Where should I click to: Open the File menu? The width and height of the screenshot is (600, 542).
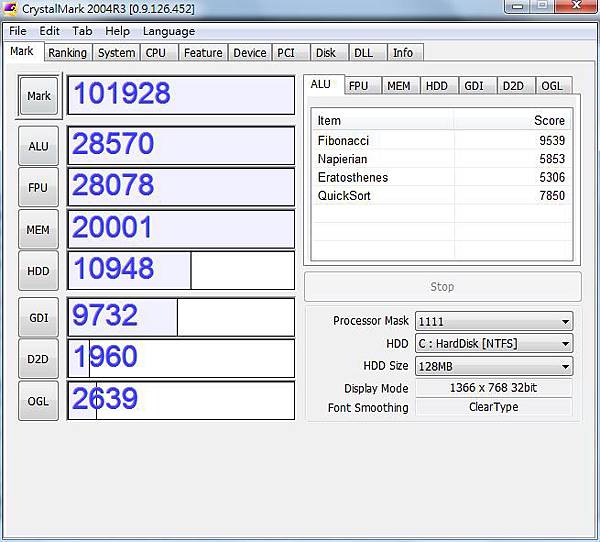18,31
